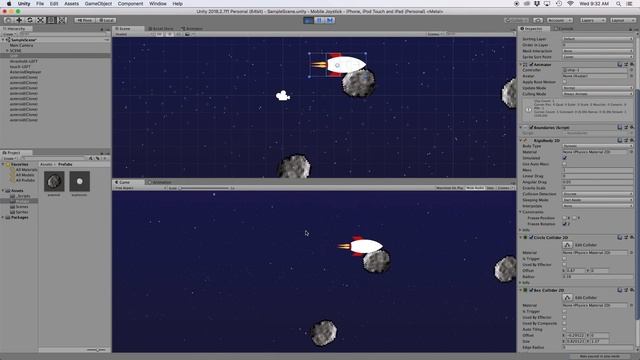The height and width of the screenshot is (360, 640).
Task: Toggle Freeze Rotation Z checkbox
Action: (564, 224)
